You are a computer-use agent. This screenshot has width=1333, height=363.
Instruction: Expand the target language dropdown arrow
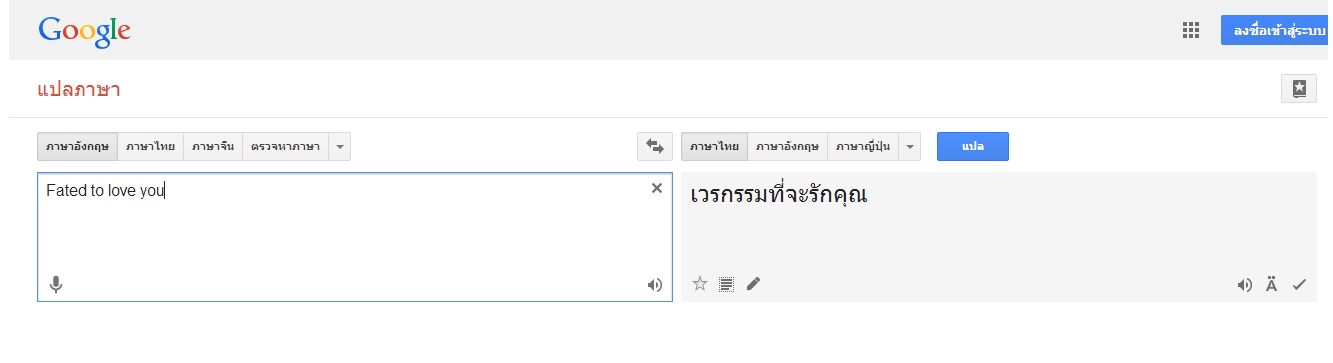tap(910, 146)
